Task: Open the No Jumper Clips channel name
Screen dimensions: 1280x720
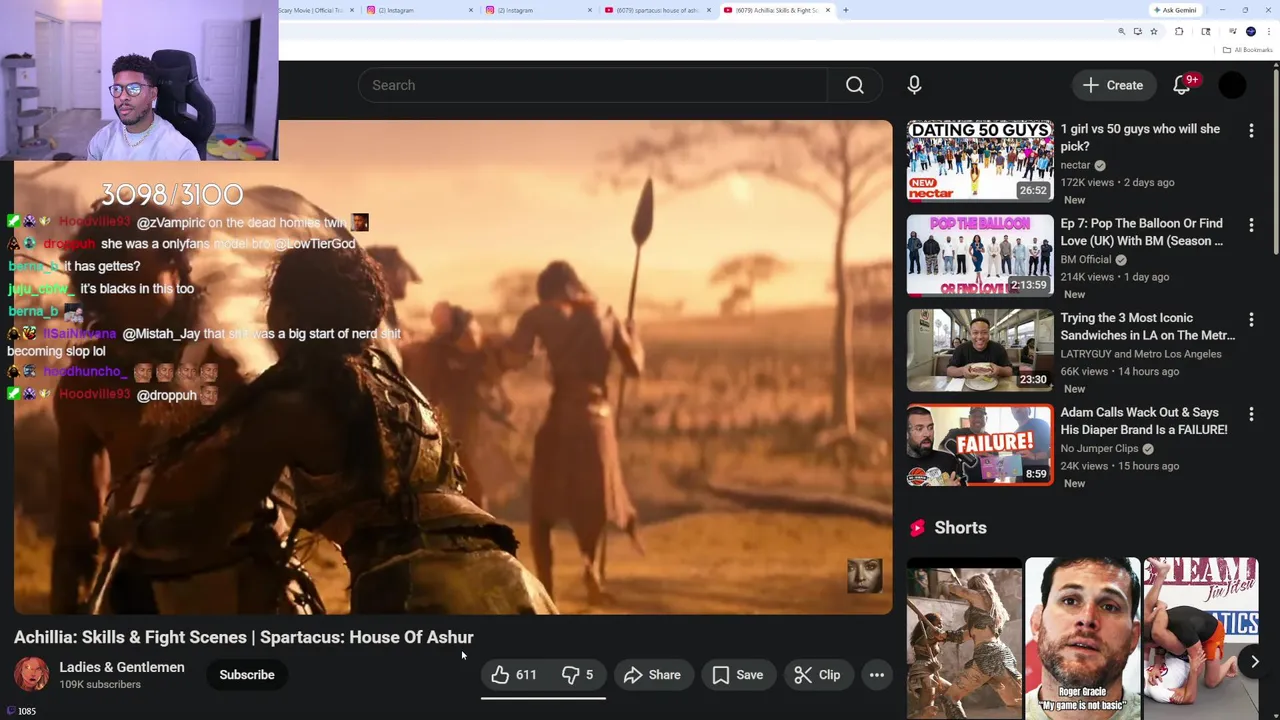Action: click(1099, 449)
